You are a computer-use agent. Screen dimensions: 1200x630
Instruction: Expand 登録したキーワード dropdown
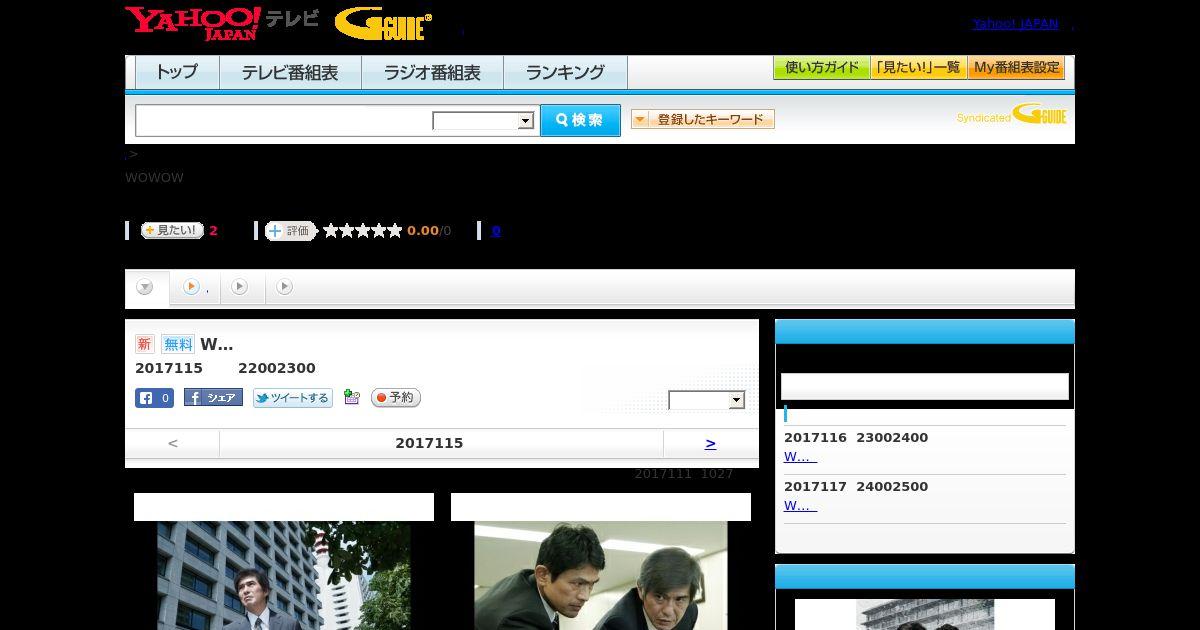(703, 120)
